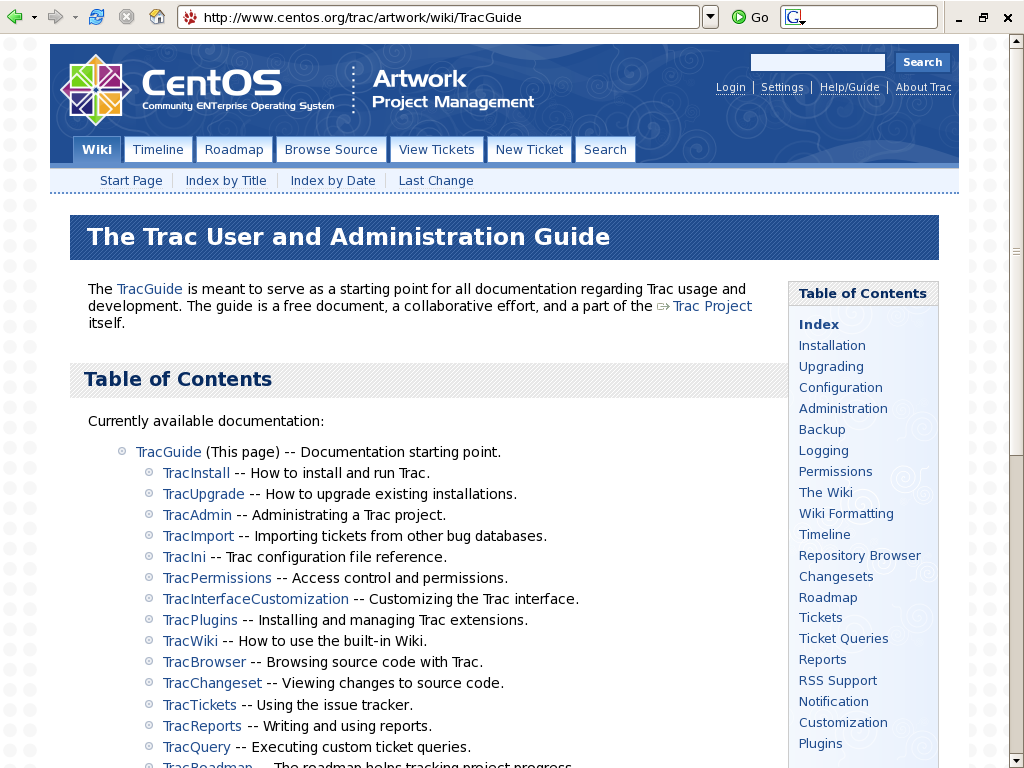Open the TracPermissions link

[217, 578]
